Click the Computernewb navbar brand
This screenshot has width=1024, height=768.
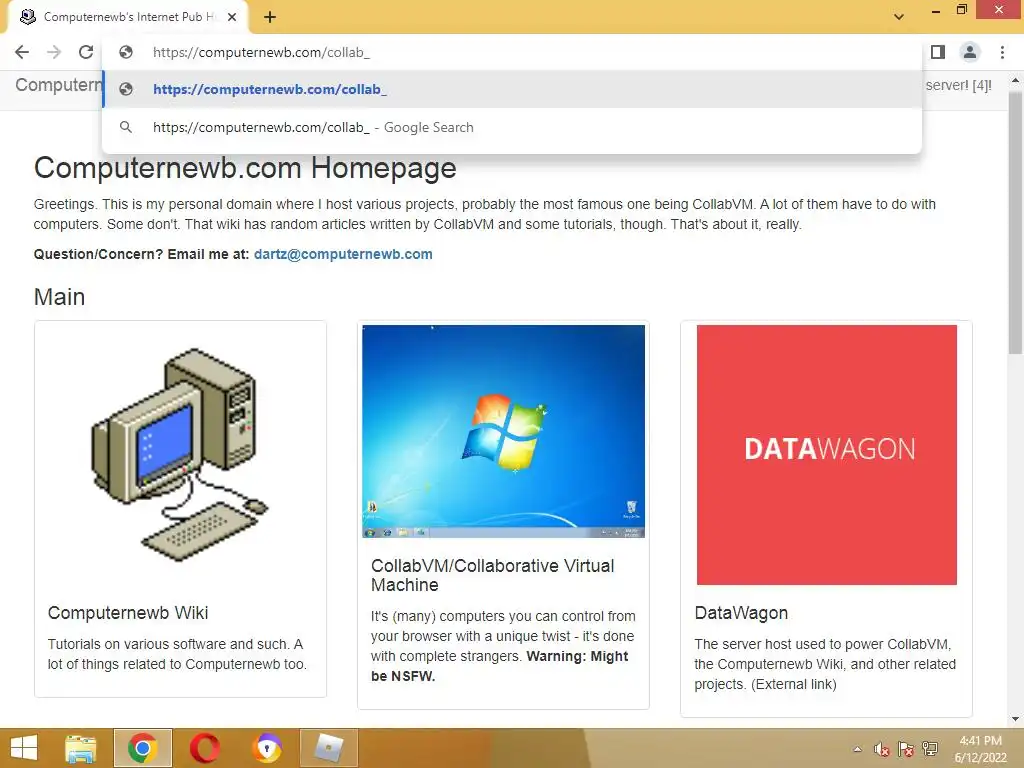tap(59, 85)
